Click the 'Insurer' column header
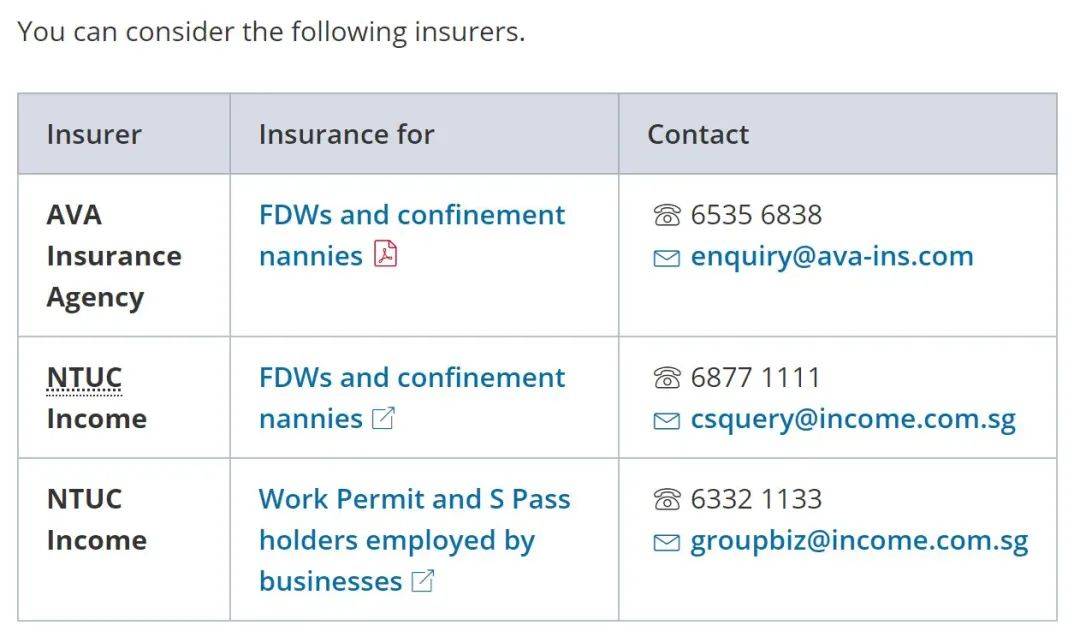 click(x=94, y=134)
